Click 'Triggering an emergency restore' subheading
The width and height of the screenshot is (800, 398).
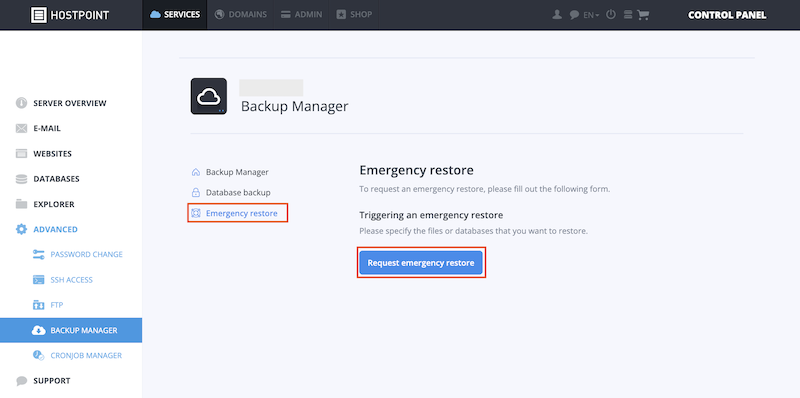tap(431, 215)
